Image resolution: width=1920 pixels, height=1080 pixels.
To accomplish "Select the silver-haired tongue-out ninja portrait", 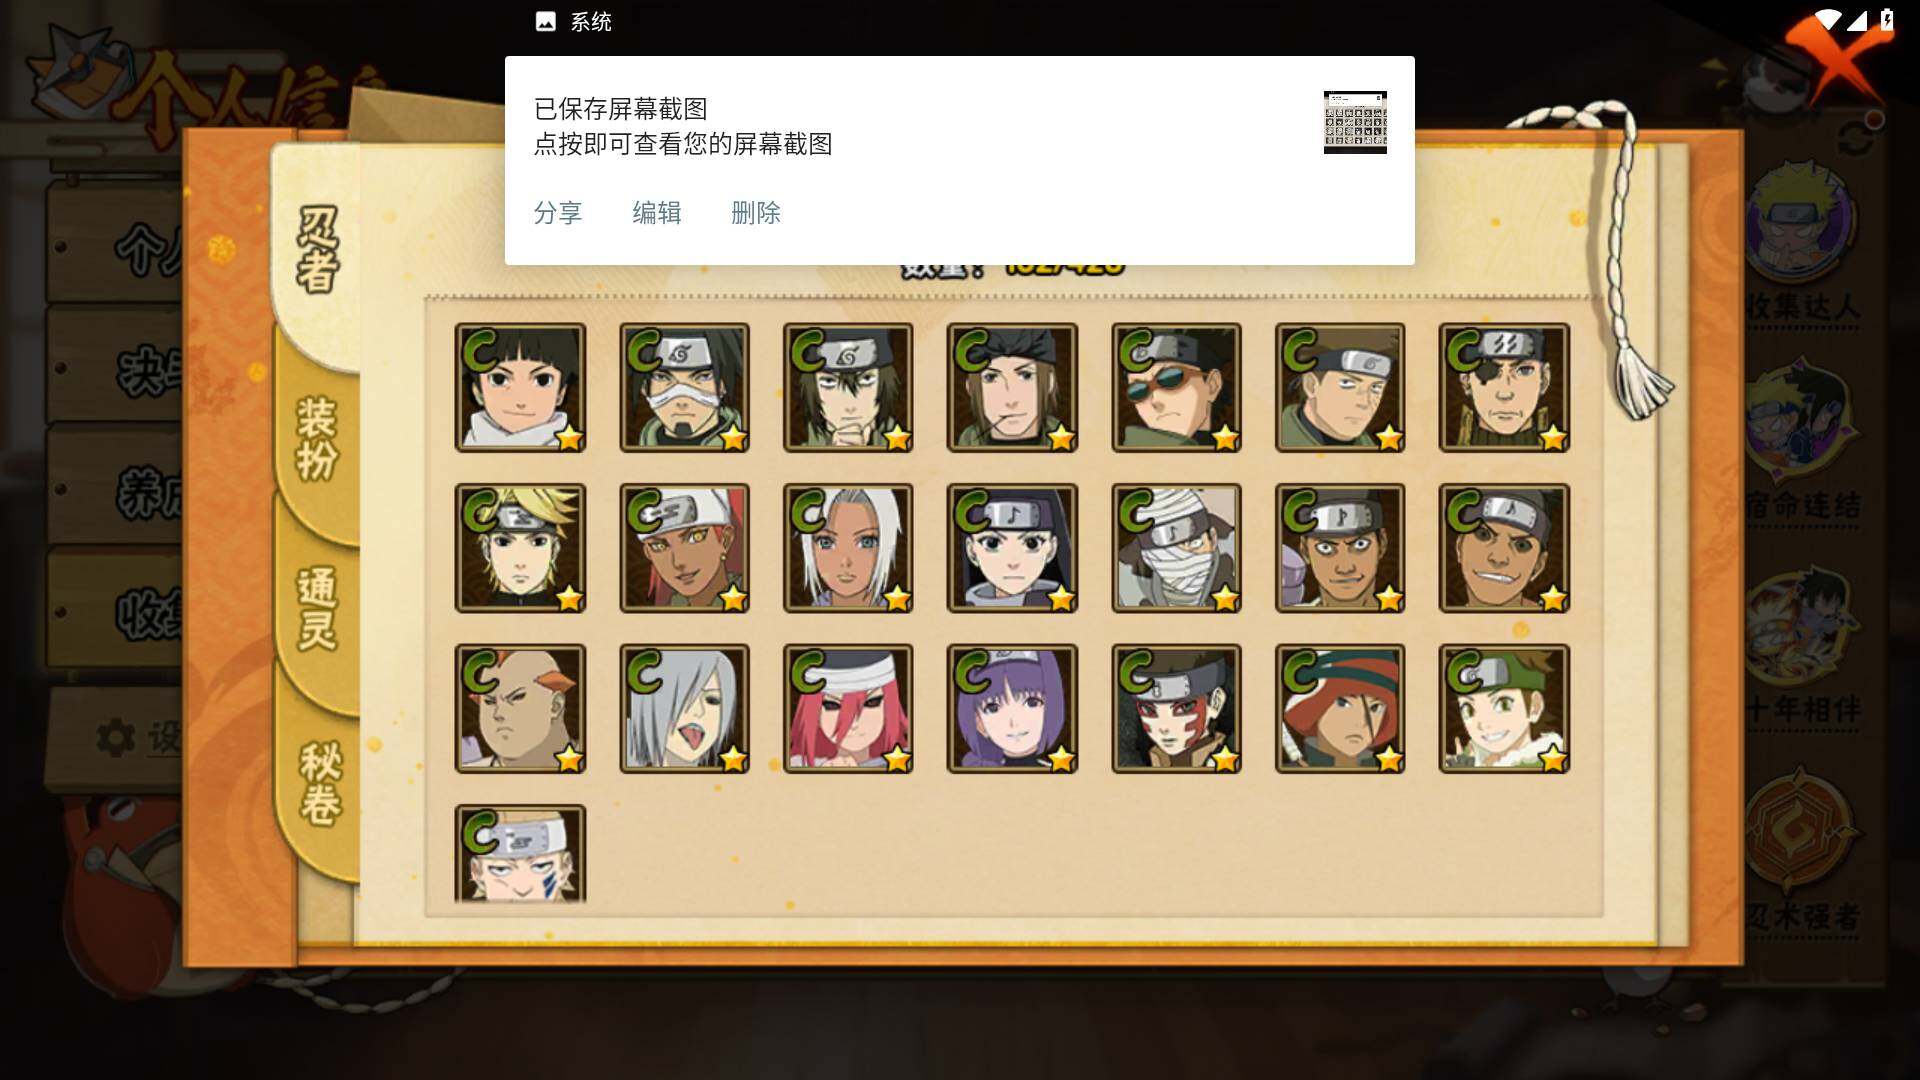I will (684, 708).
